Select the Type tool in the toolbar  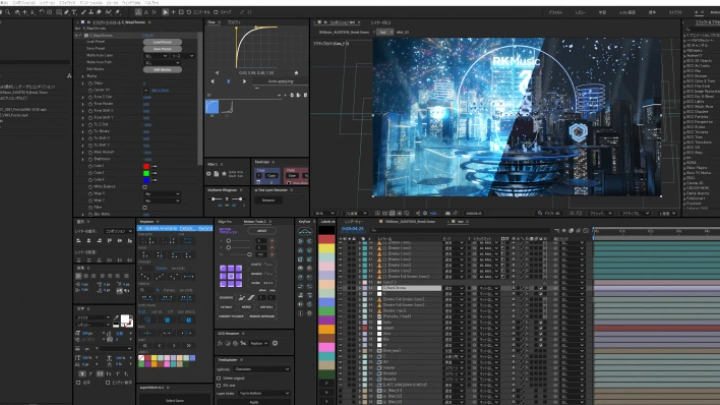tap(74, 12)
